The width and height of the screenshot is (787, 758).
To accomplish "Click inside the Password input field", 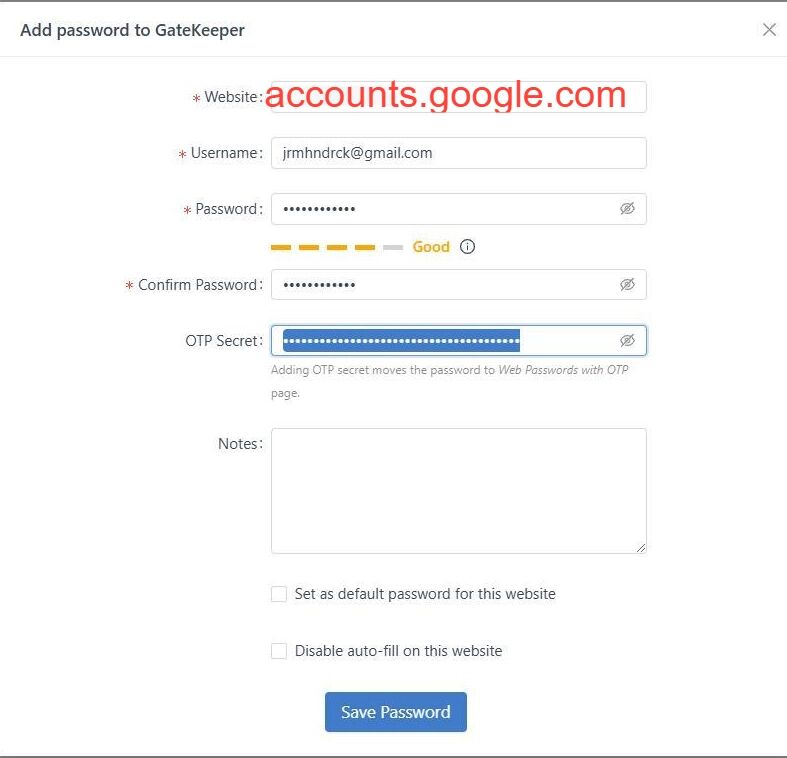I will 458,209.
